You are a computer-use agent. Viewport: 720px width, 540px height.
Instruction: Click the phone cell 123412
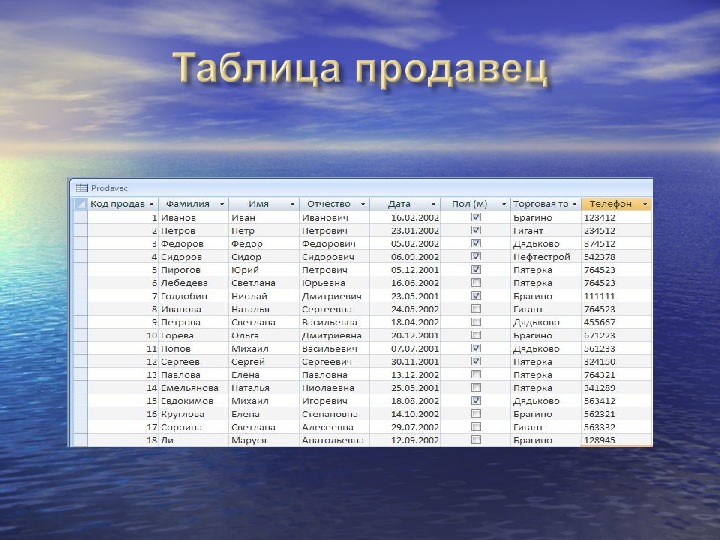coord(616,217)
